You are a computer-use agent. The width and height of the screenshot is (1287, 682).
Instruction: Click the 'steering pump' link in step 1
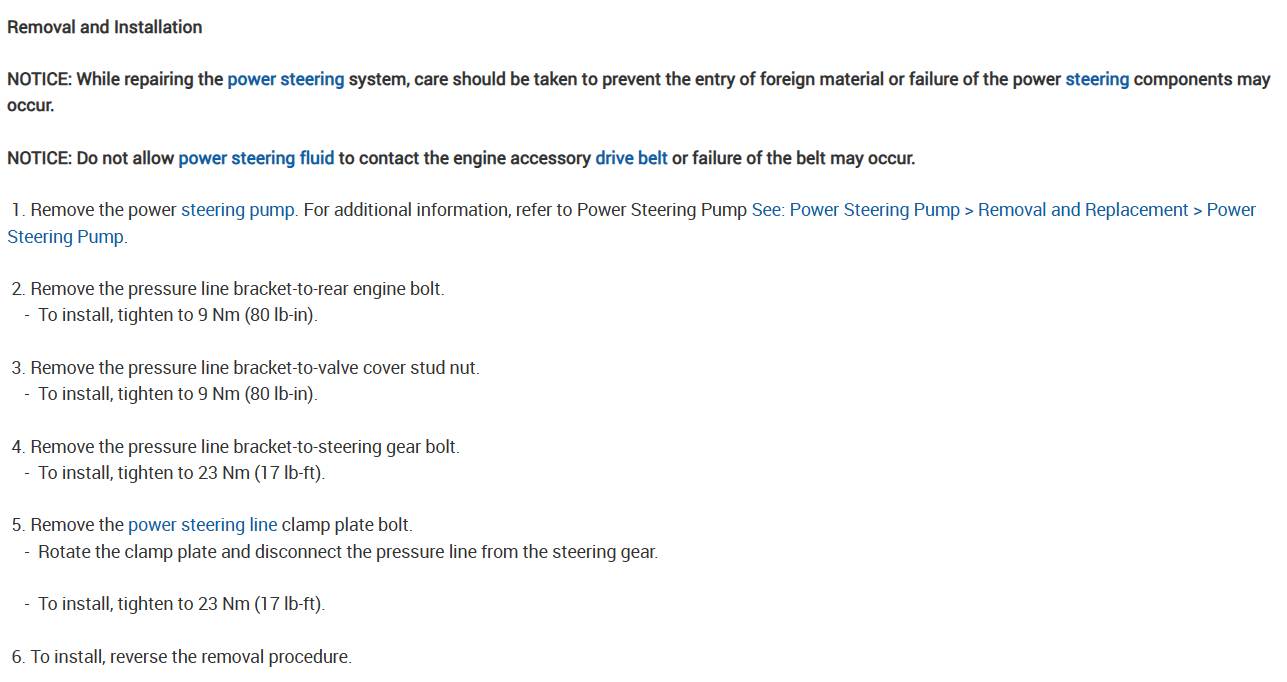[x=238, y=210]
